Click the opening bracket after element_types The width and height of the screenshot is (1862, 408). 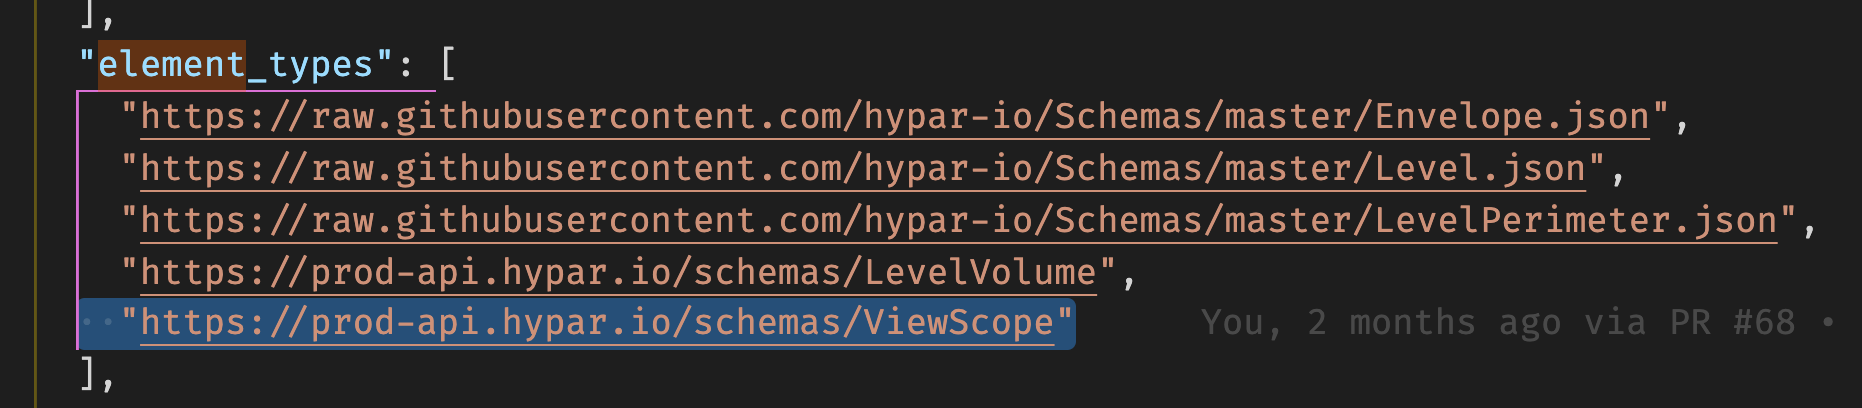click(448, 65)
